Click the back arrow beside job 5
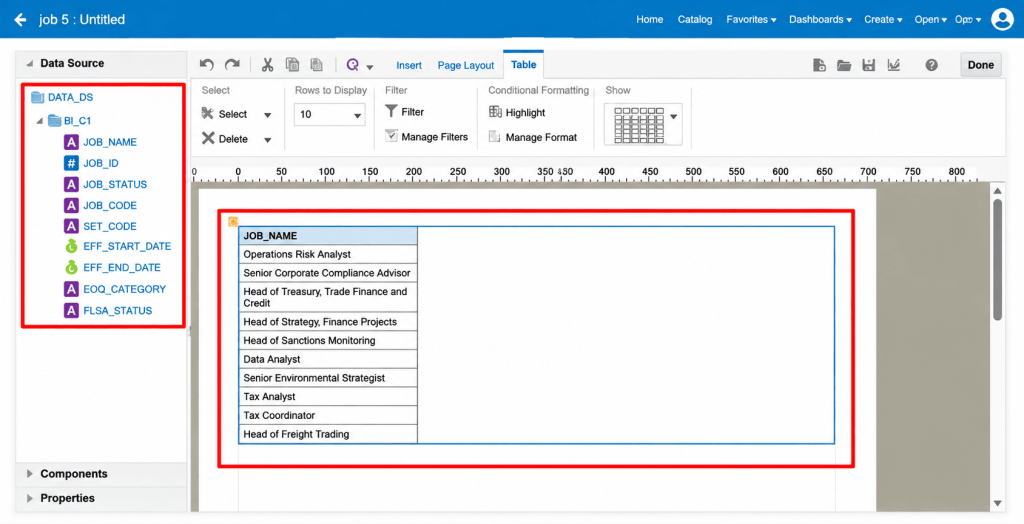Screen dimensions: 1024x524 click(x=20, y=20)
